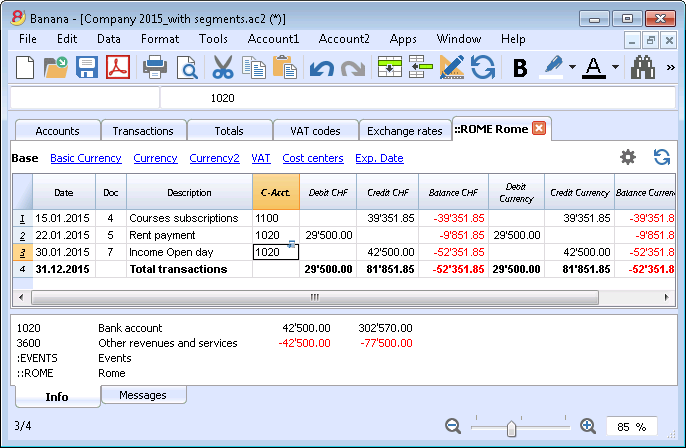Open a file with the folder icon
The image size is (686, 448).
(56, 68)
